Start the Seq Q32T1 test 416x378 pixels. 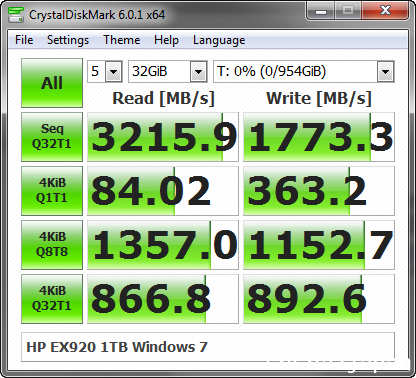pos(52,137)
